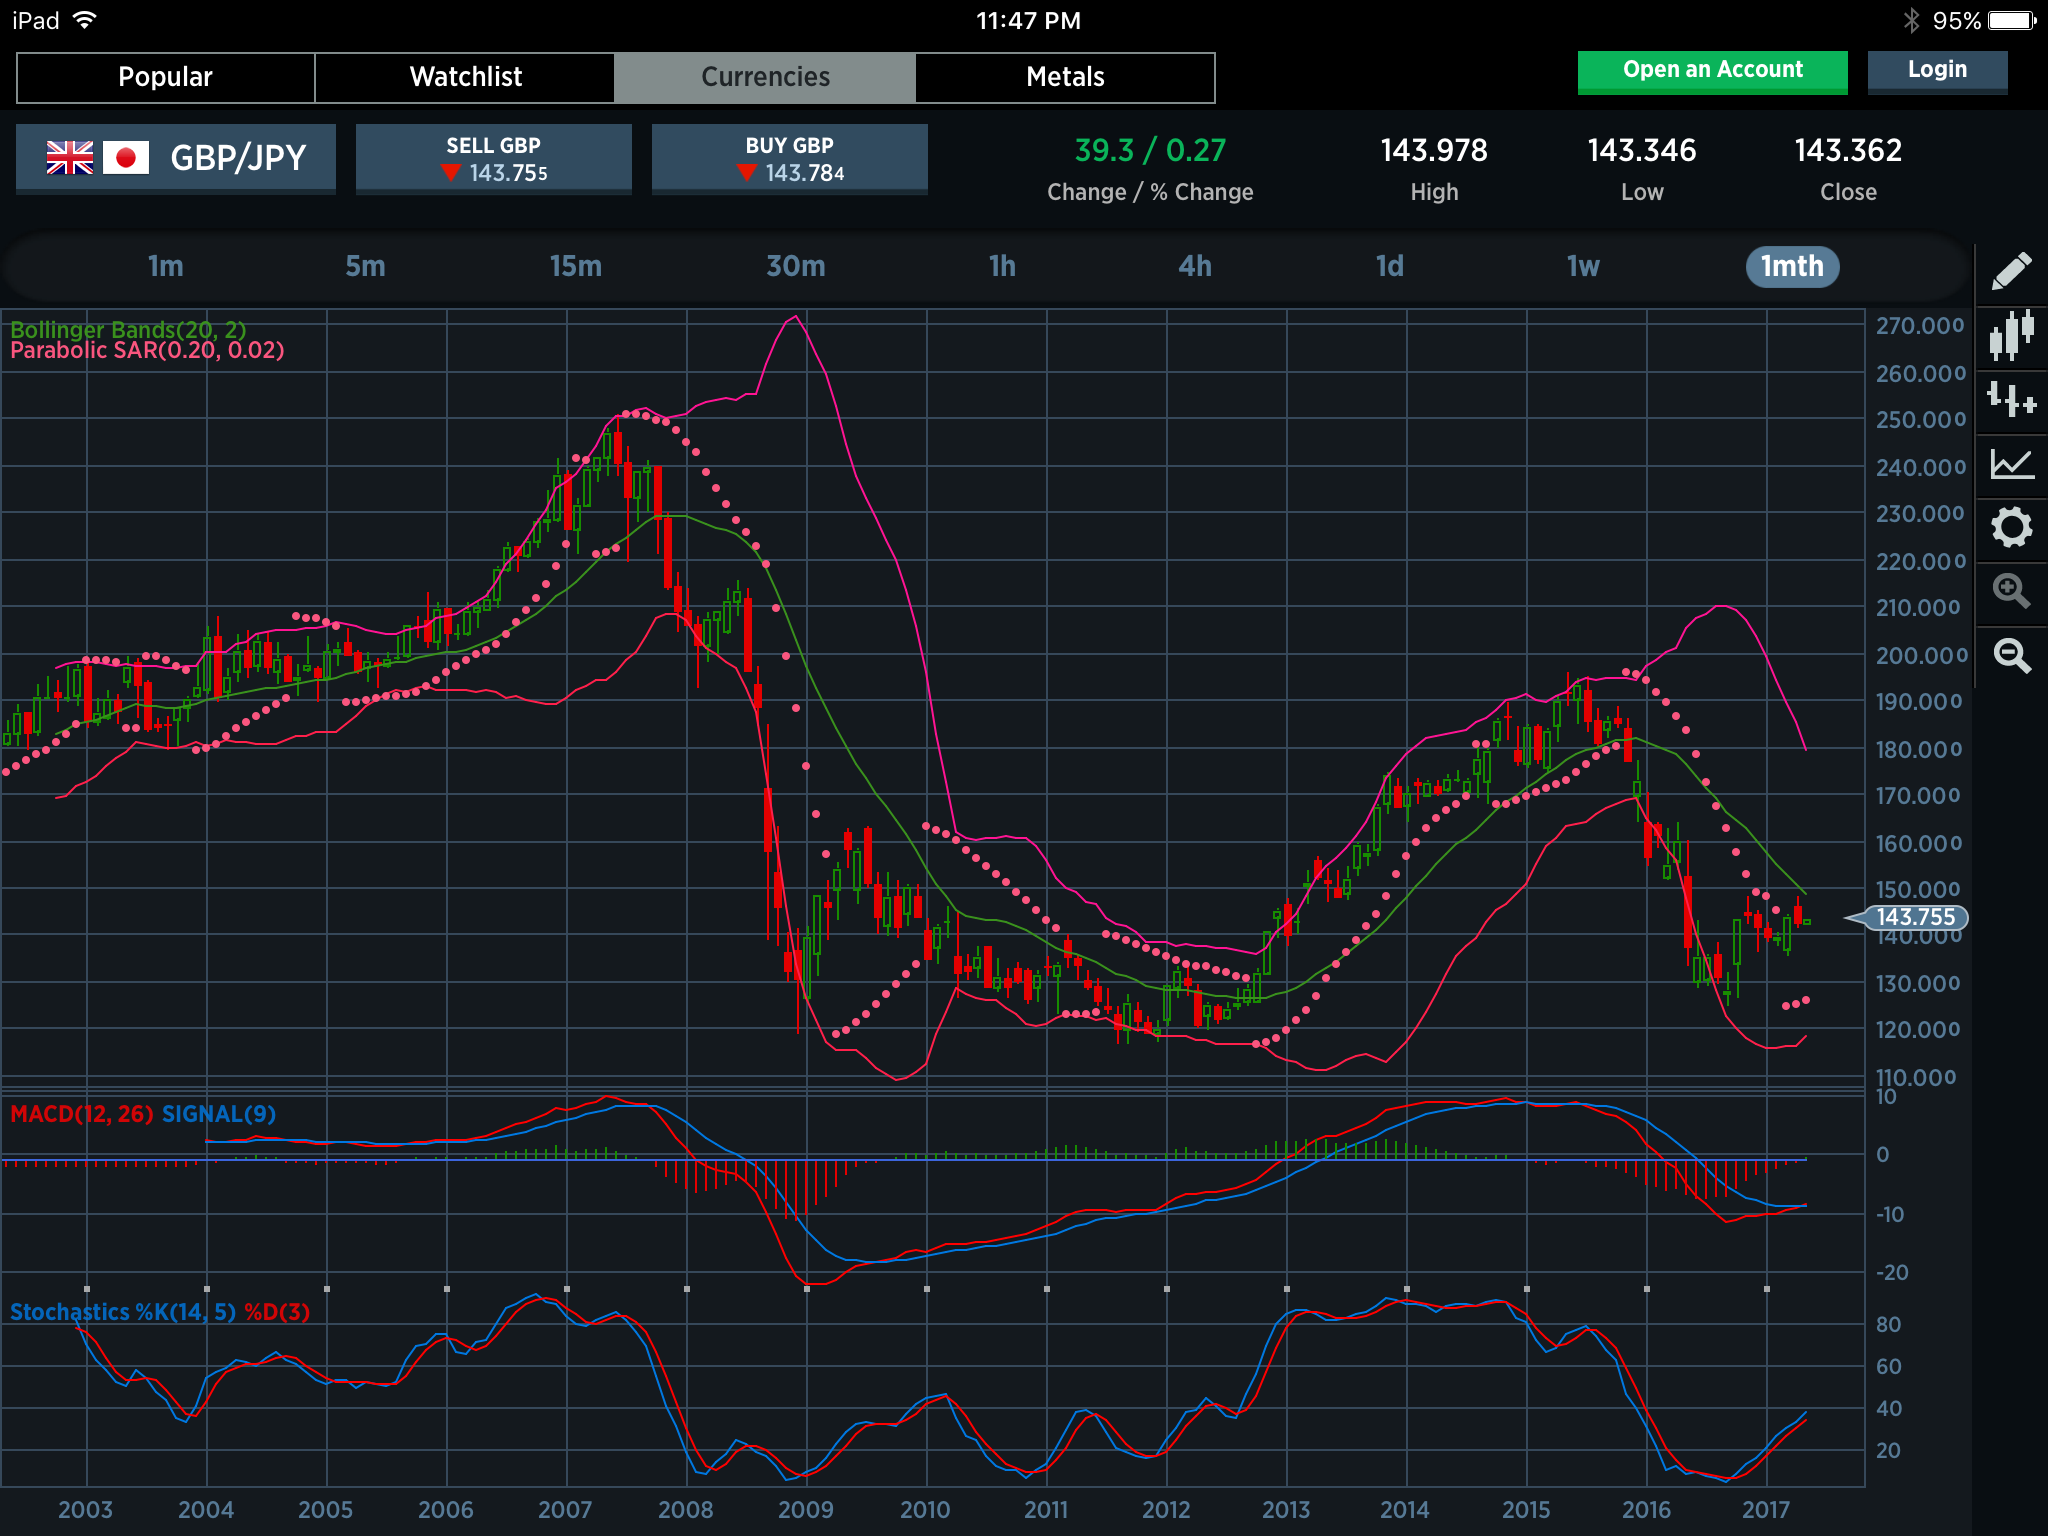Tap the 270.000 price axis label
2048x1536 pixels.
1920,326
